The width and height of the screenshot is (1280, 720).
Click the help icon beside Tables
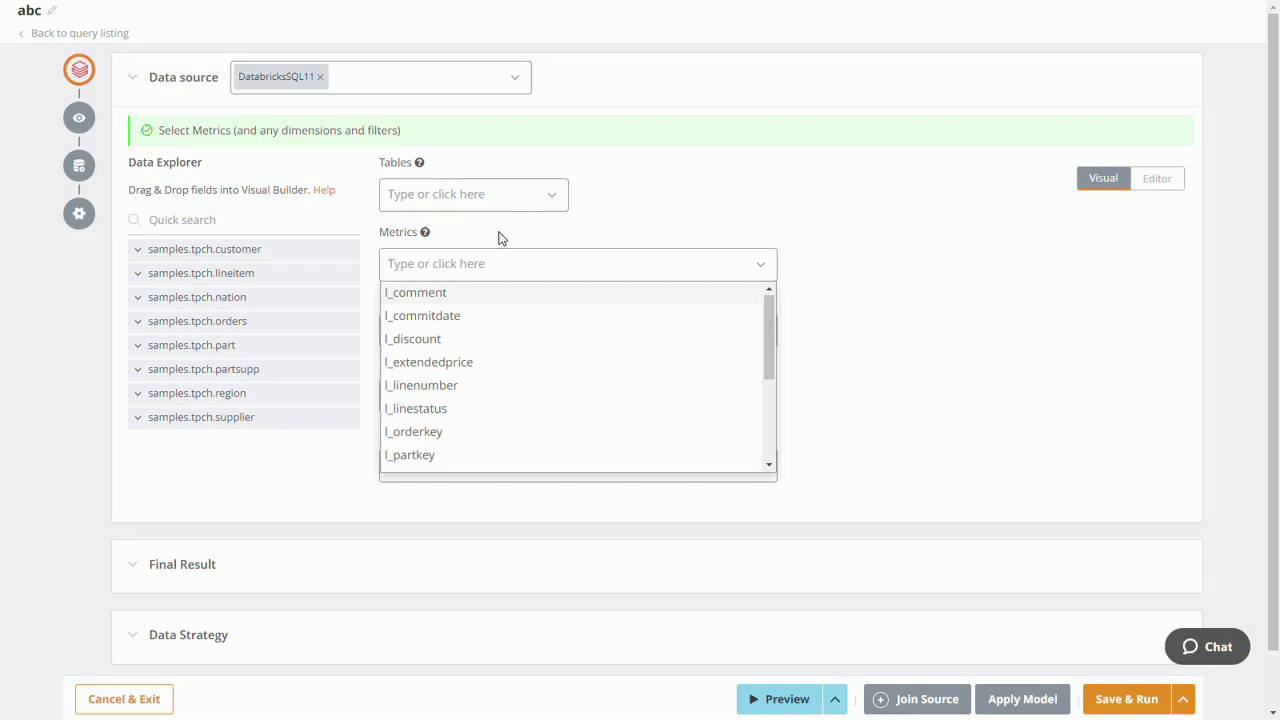pos(420,162)
